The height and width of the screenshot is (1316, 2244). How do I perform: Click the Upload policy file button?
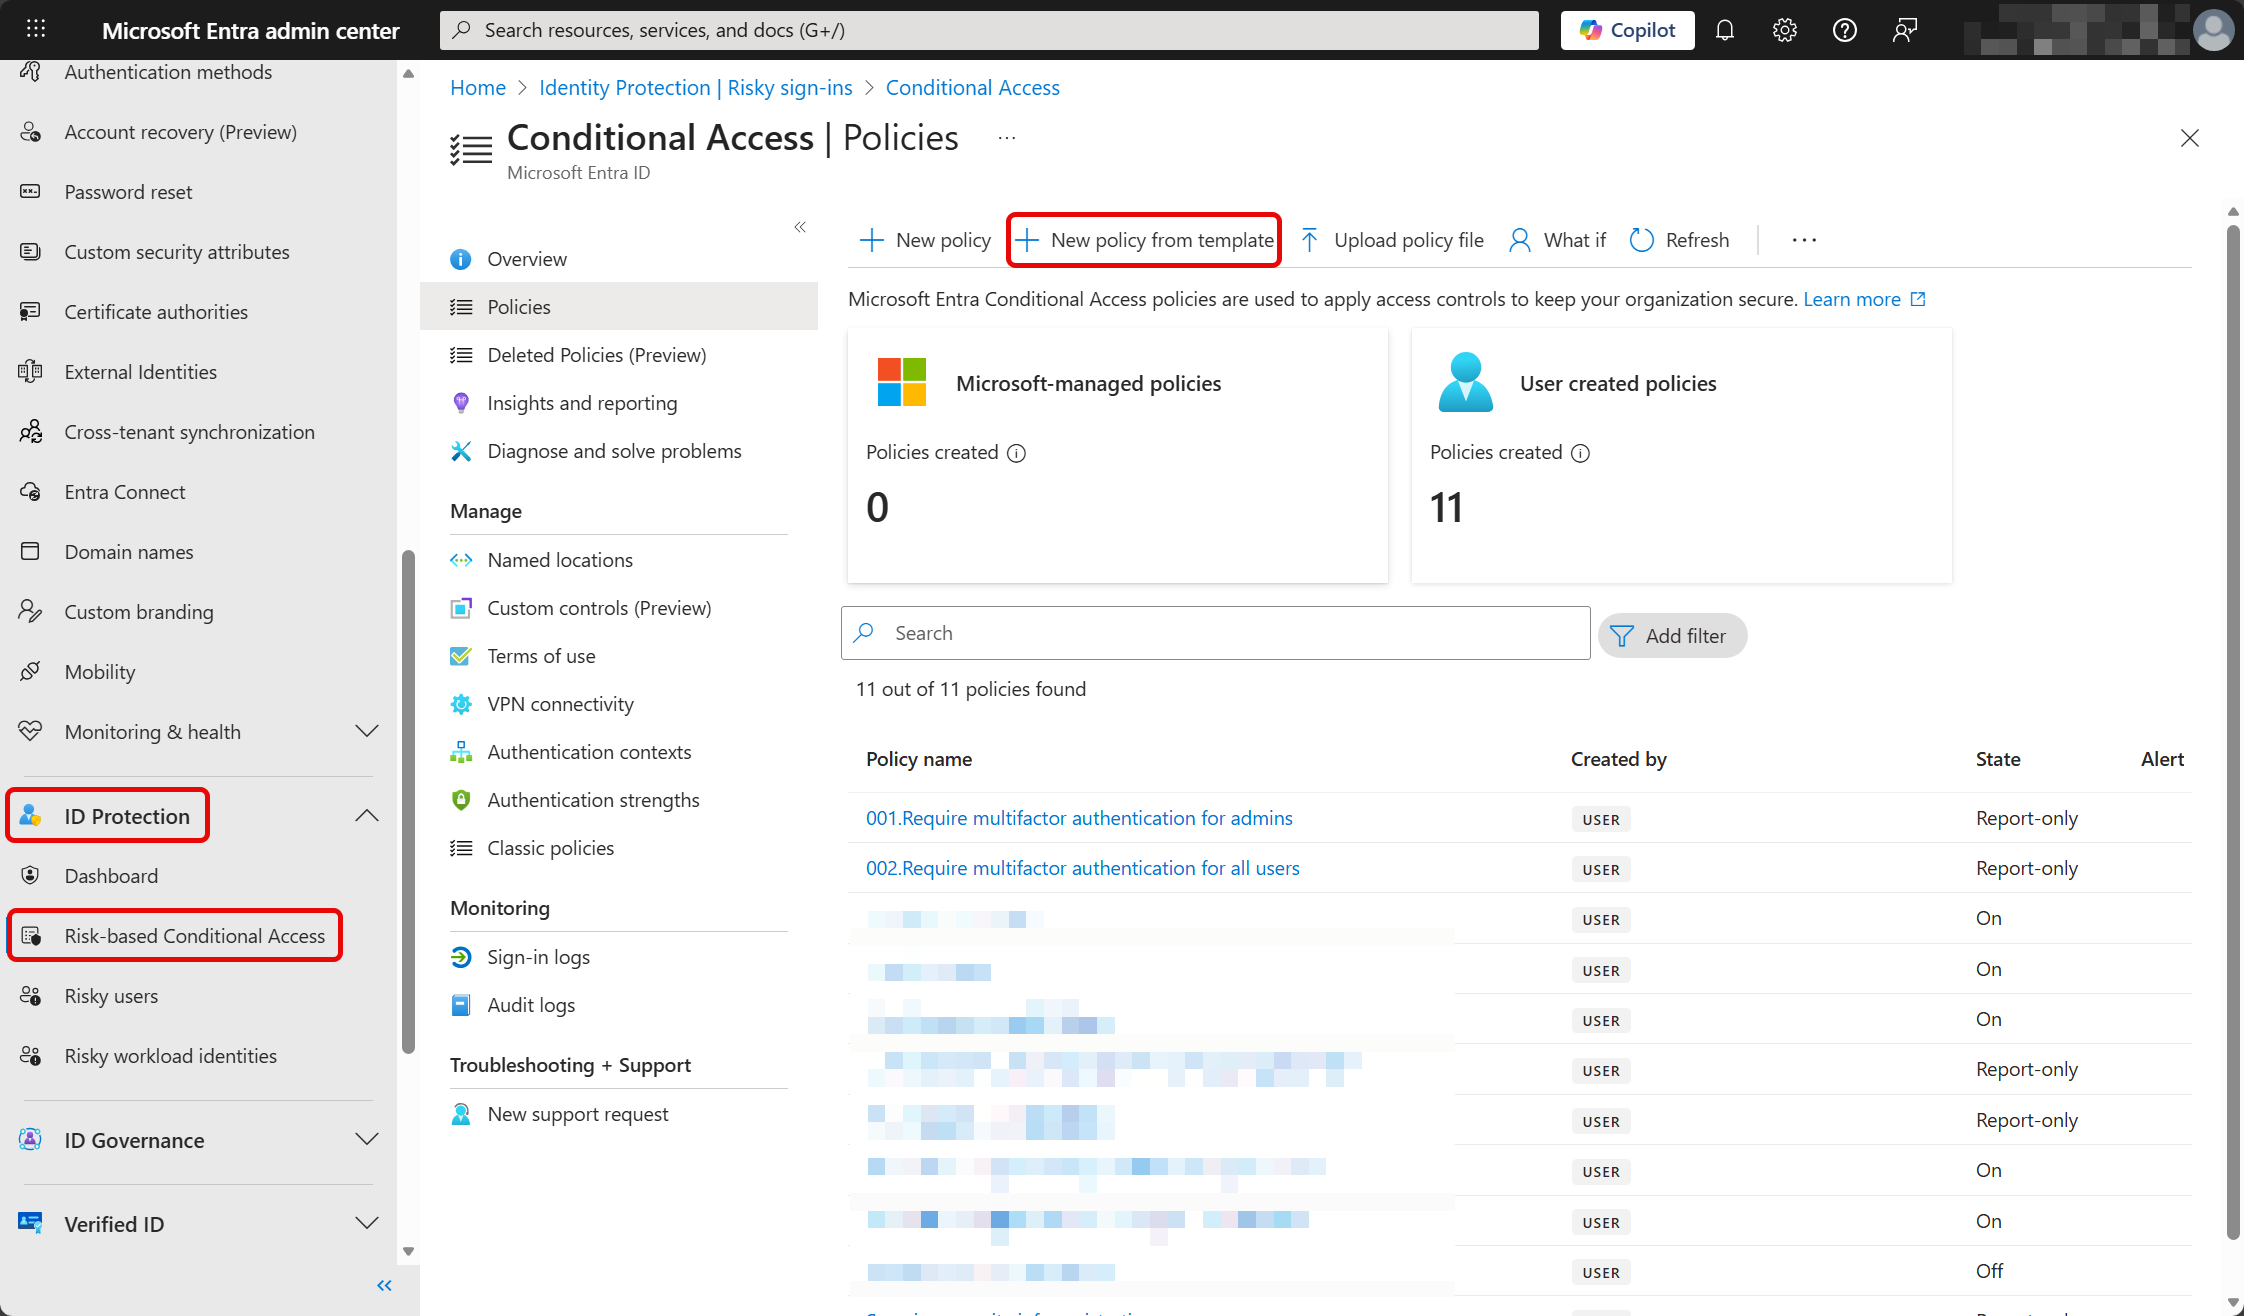1391,240
